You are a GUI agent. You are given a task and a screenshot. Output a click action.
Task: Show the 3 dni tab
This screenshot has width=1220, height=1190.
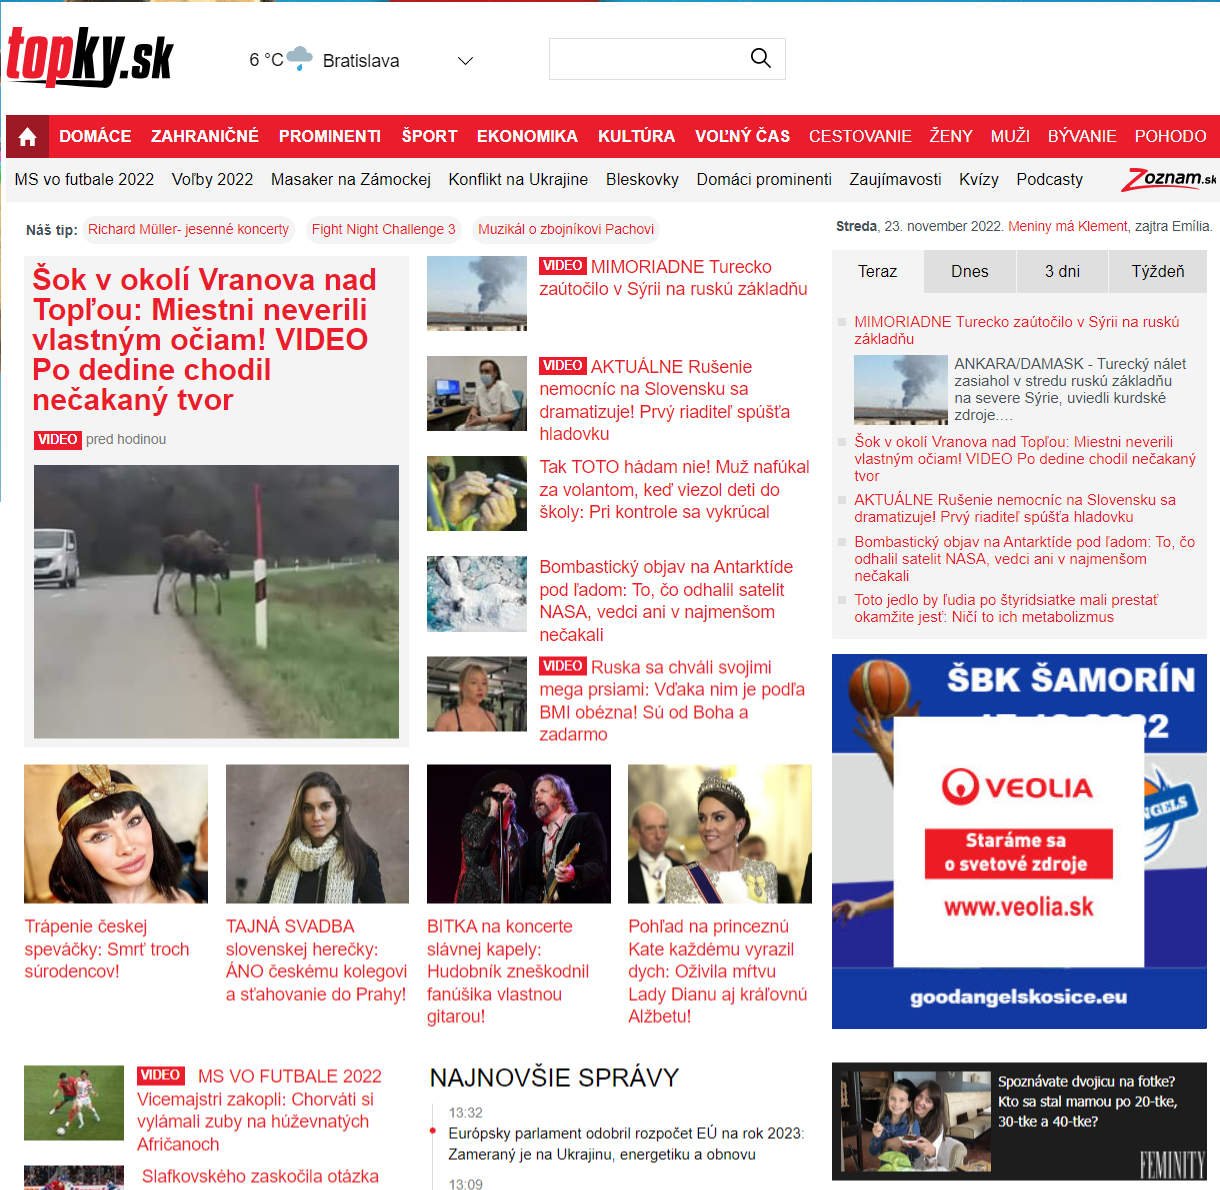1062,271
